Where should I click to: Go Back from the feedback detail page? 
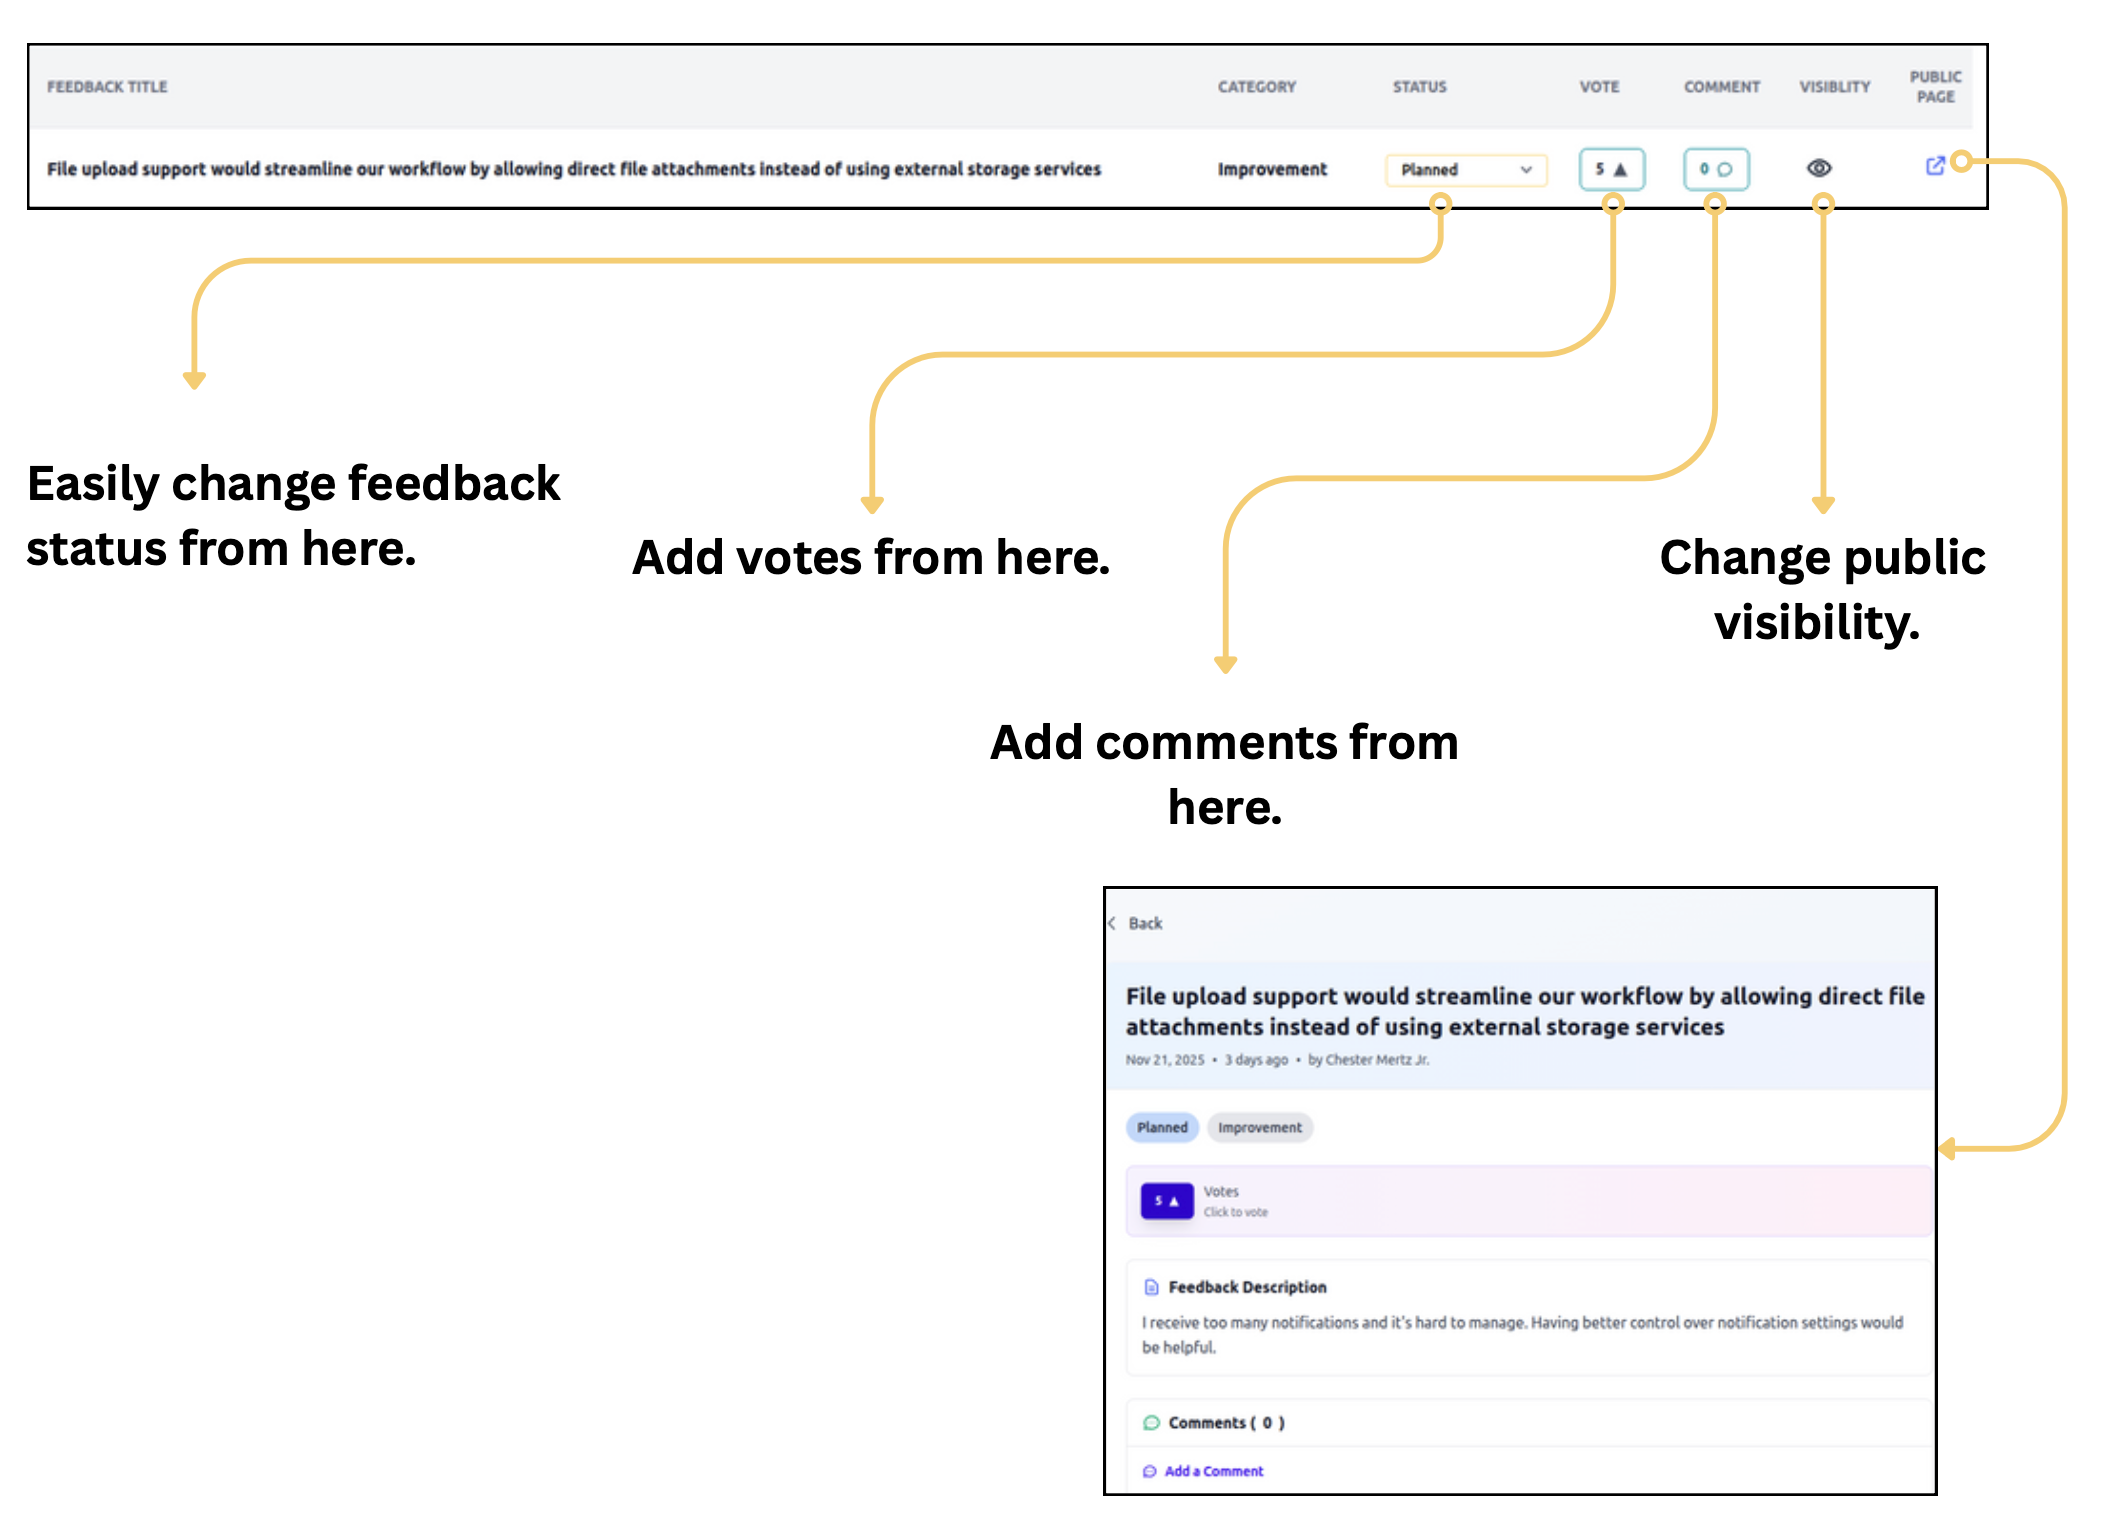[x=1145, y=923]
